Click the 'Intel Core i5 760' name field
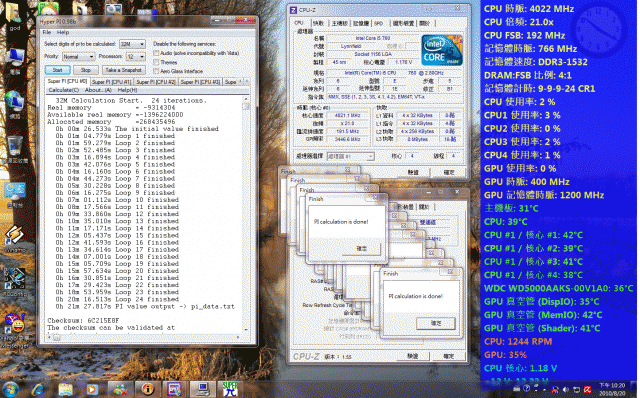This screenshot has height=398, width=640. [x=373, y=38]
